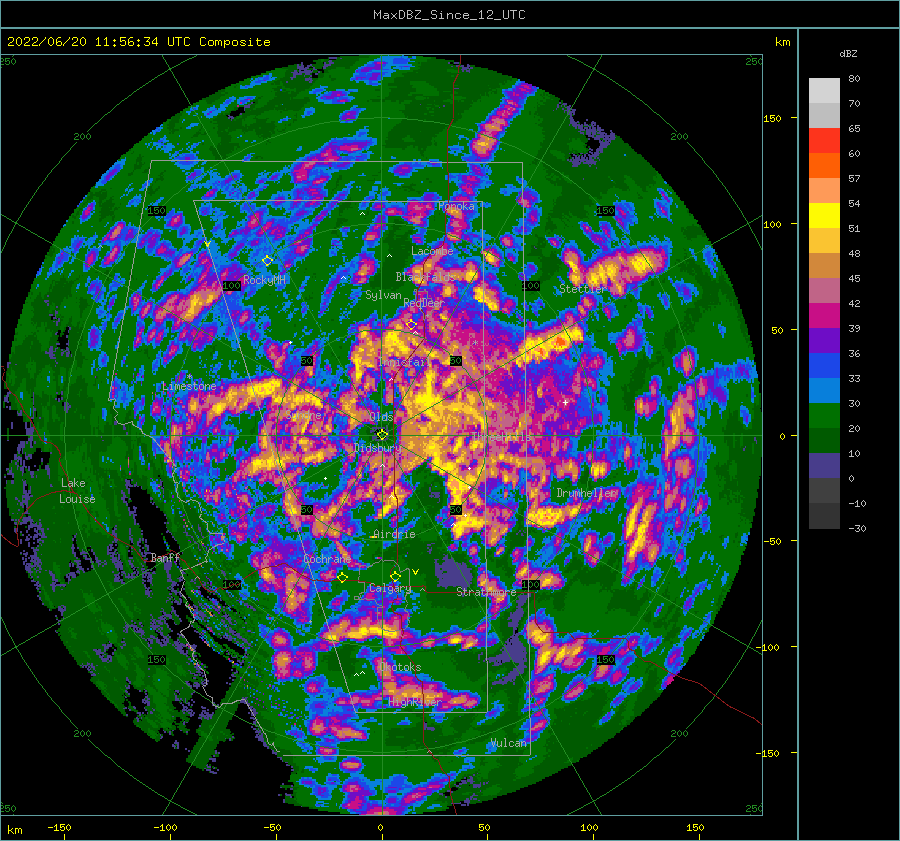Select the bright yellow 51-54 dBZ legend swatch
Viewport: 900px width, 841px height.
coord(824,216)
